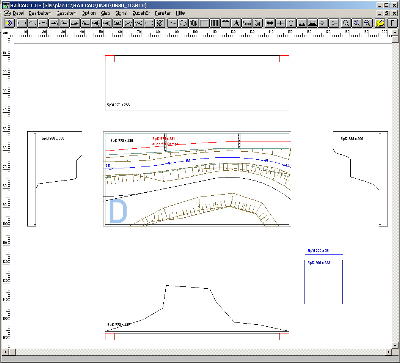The width and height of the screenshot is (400, 363).
Task: Click the bracket-shaped icon ending the toolbar
Action: (390, 23)
